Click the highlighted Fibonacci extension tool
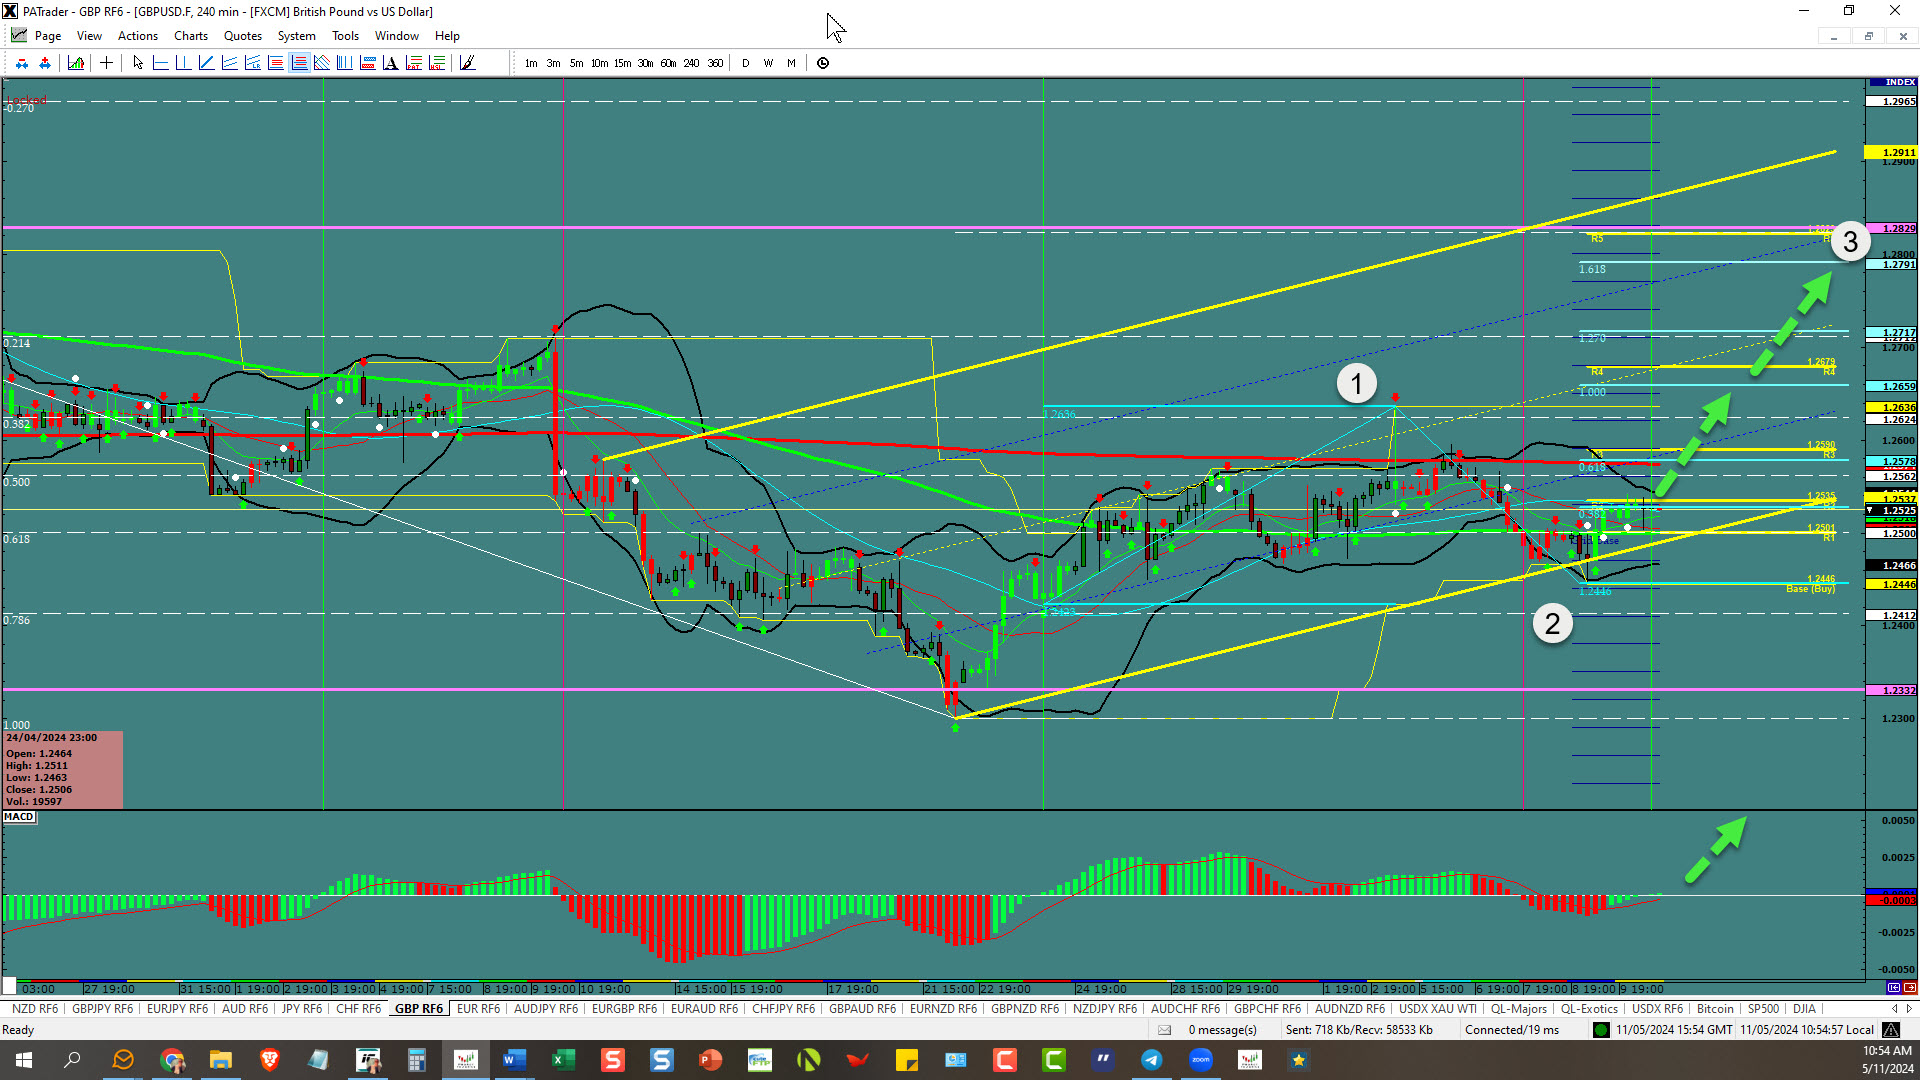Viewport: 1920px width, 1080px height. tap(299, 63)
